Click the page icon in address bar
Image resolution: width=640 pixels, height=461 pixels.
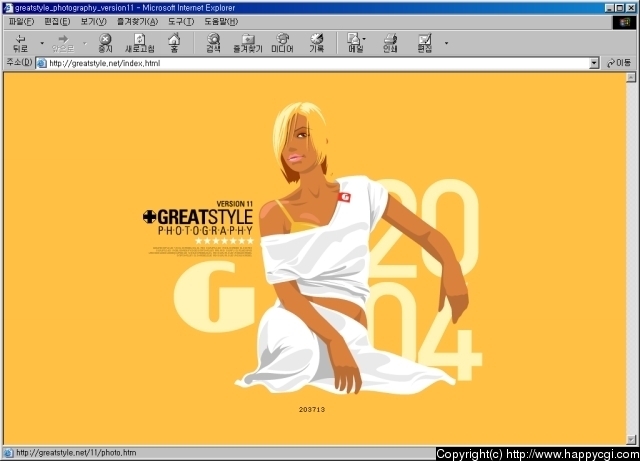41,63
